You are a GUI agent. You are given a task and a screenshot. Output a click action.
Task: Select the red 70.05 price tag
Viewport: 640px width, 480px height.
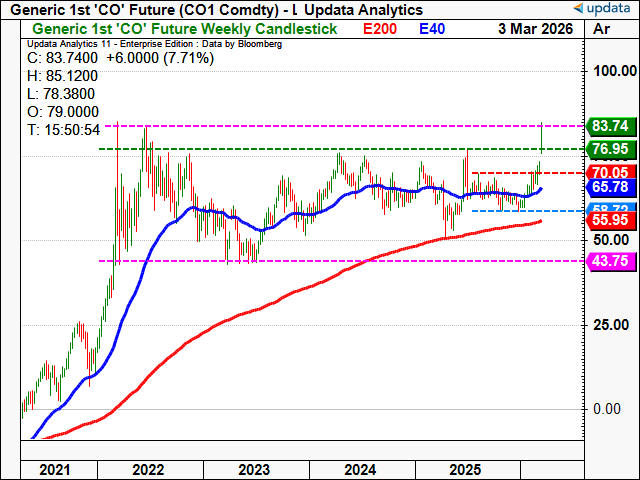(611, 172)
